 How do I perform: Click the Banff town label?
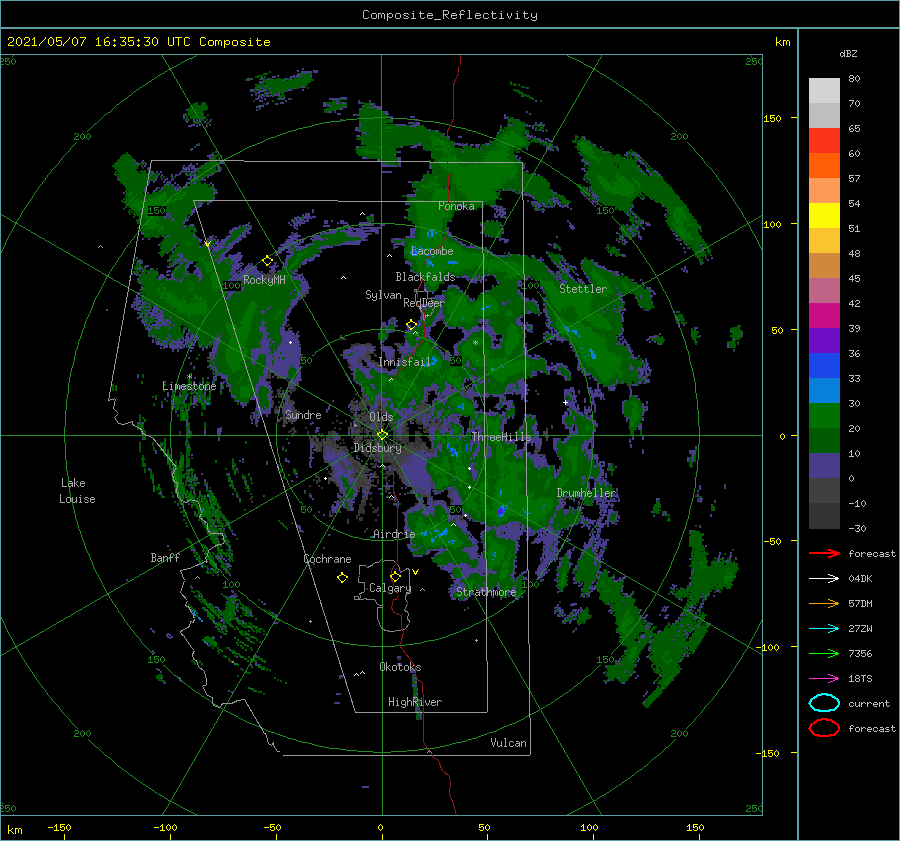(165, 557)
